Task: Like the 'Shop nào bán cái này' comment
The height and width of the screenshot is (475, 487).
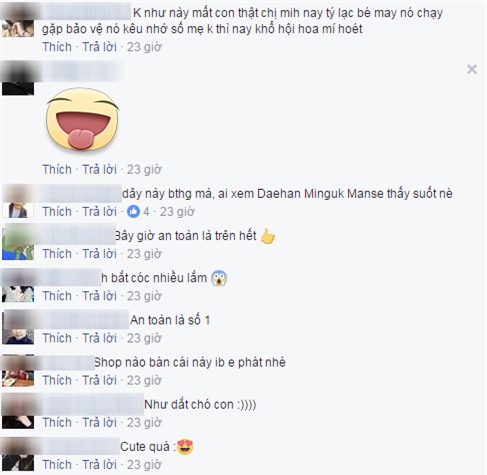Action: click(57, 380)
